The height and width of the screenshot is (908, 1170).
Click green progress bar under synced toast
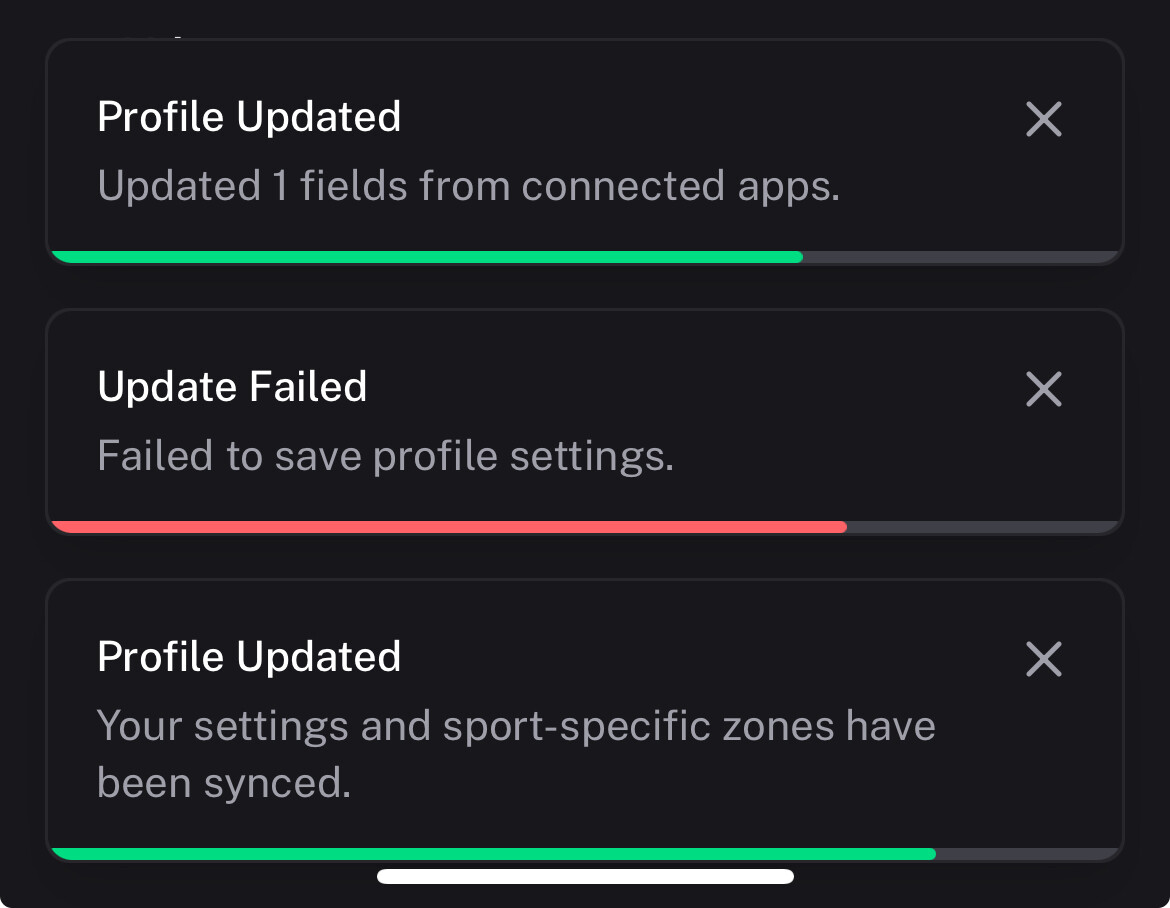(492, 854)
